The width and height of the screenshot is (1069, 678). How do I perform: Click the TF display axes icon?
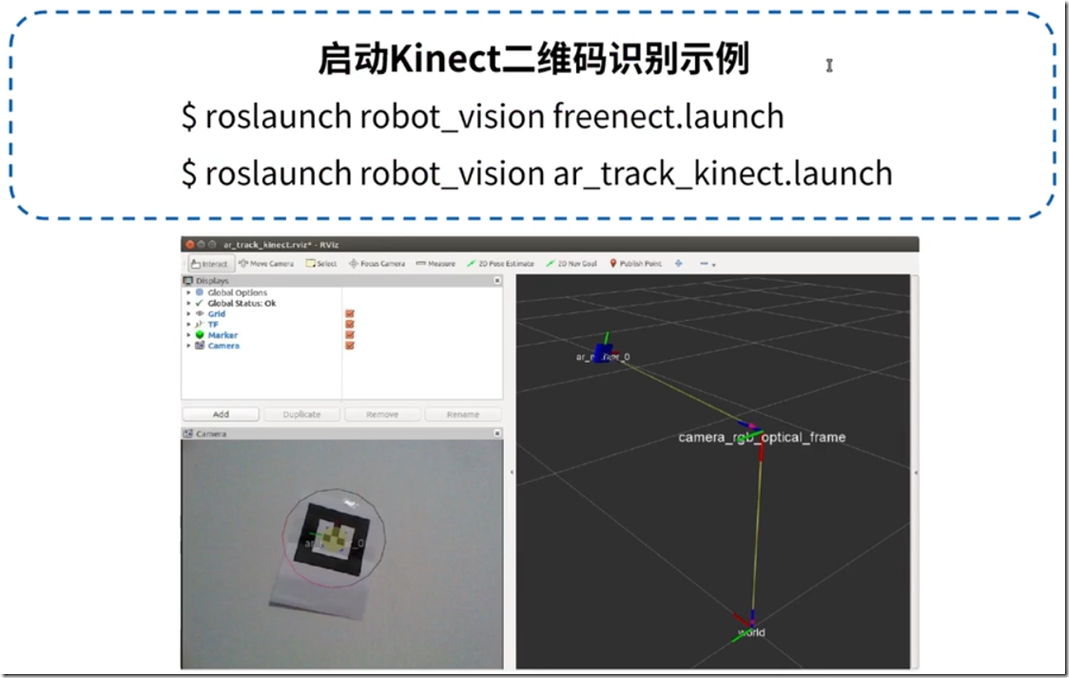[x=200, y=325]
